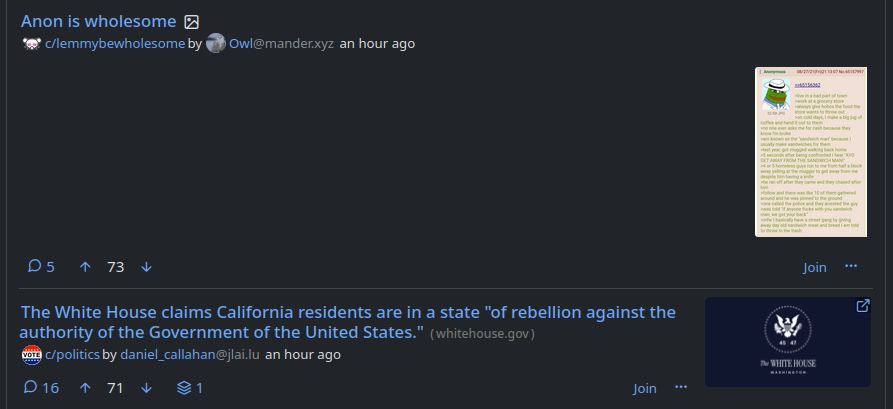Upvote the White House California post

[85, 388]
